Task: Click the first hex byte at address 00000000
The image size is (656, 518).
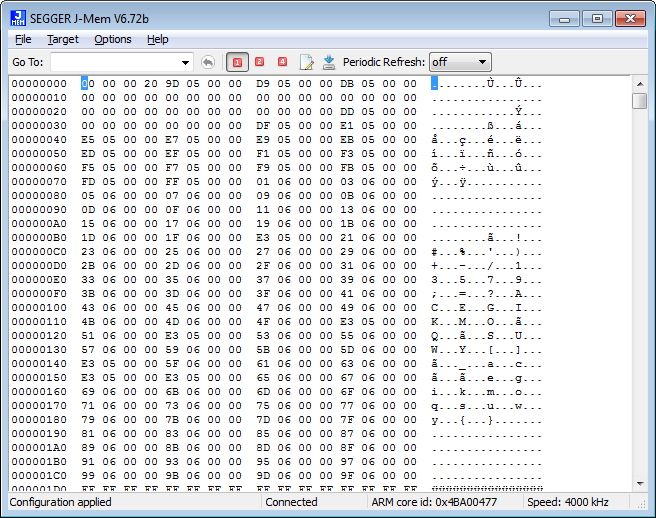Action: [x=86, y=84]
